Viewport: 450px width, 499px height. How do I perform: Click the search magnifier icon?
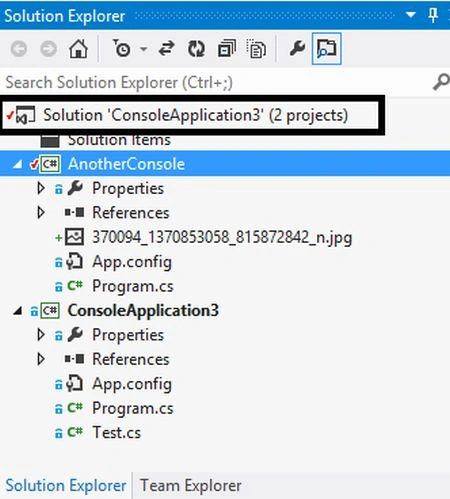[x=441, y=82]
